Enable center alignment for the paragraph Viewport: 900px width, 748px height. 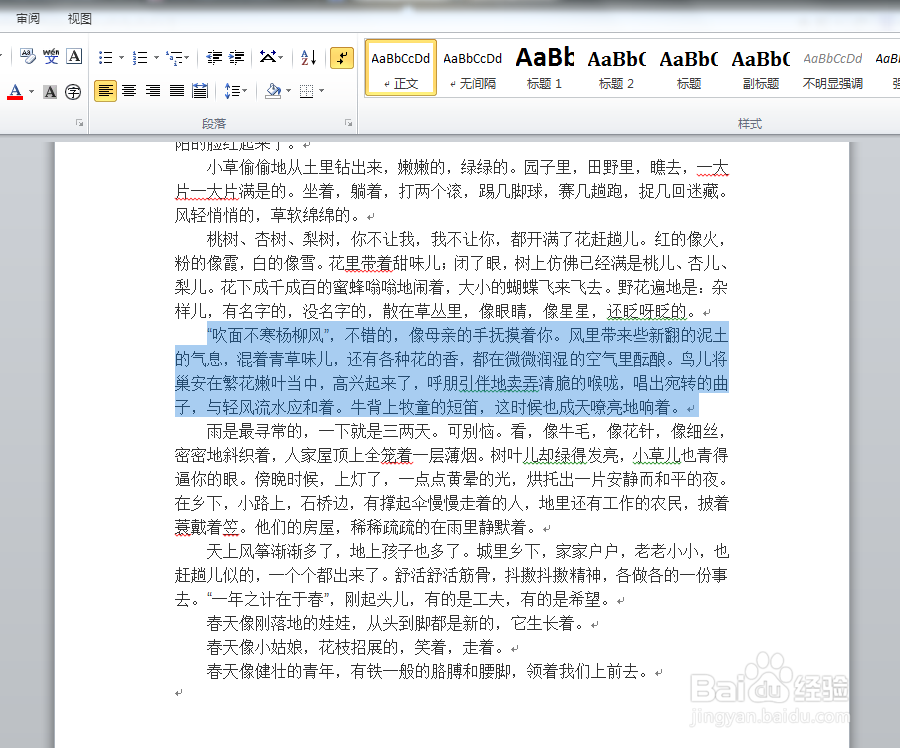point(130,91)
